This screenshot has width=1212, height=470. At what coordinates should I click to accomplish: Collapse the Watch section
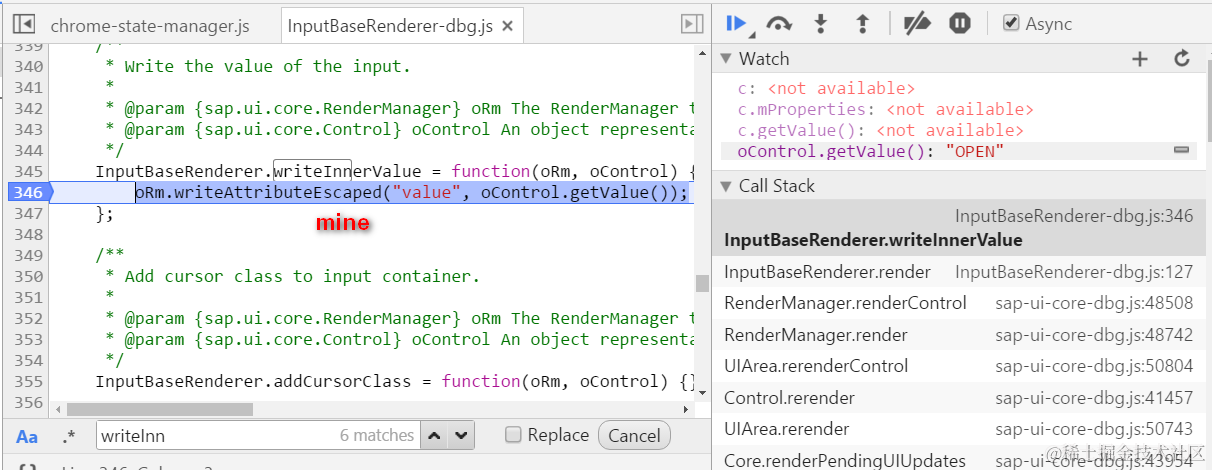pyautogui.click(x=726, y=59)
